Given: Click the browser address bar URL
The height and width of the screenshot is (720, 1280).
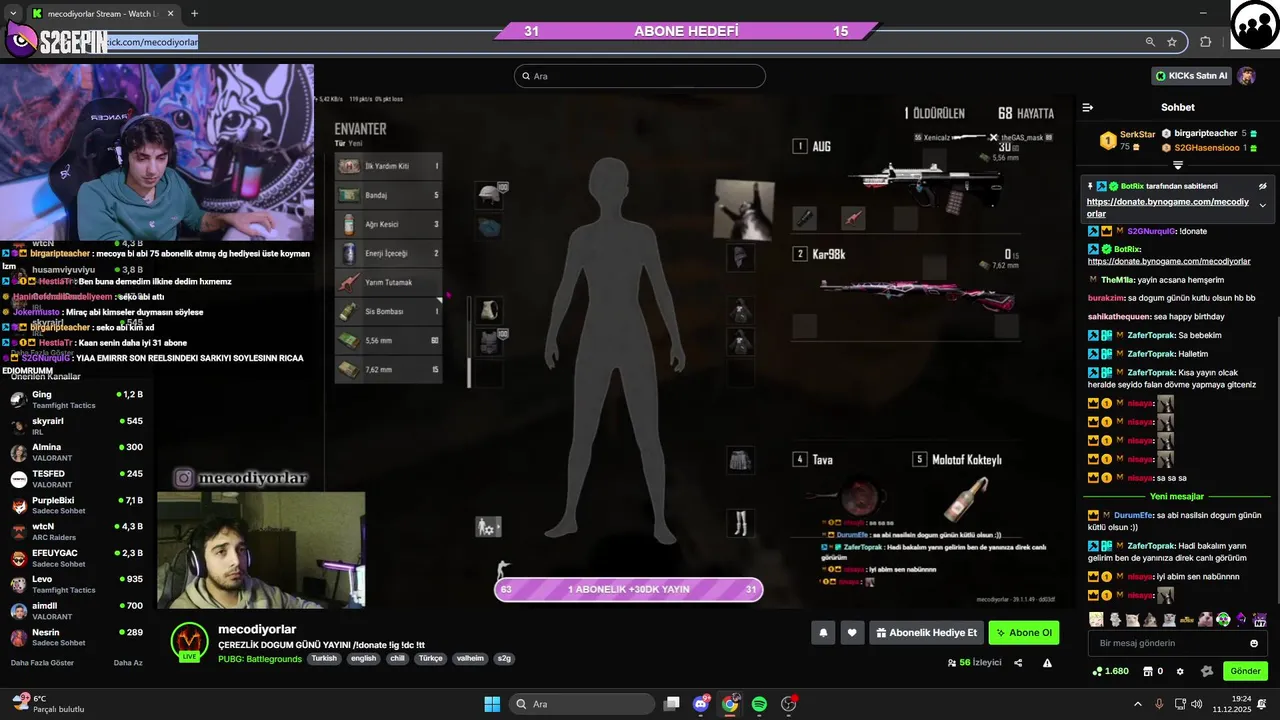Looking at the screenshot, I should point(152,42).
